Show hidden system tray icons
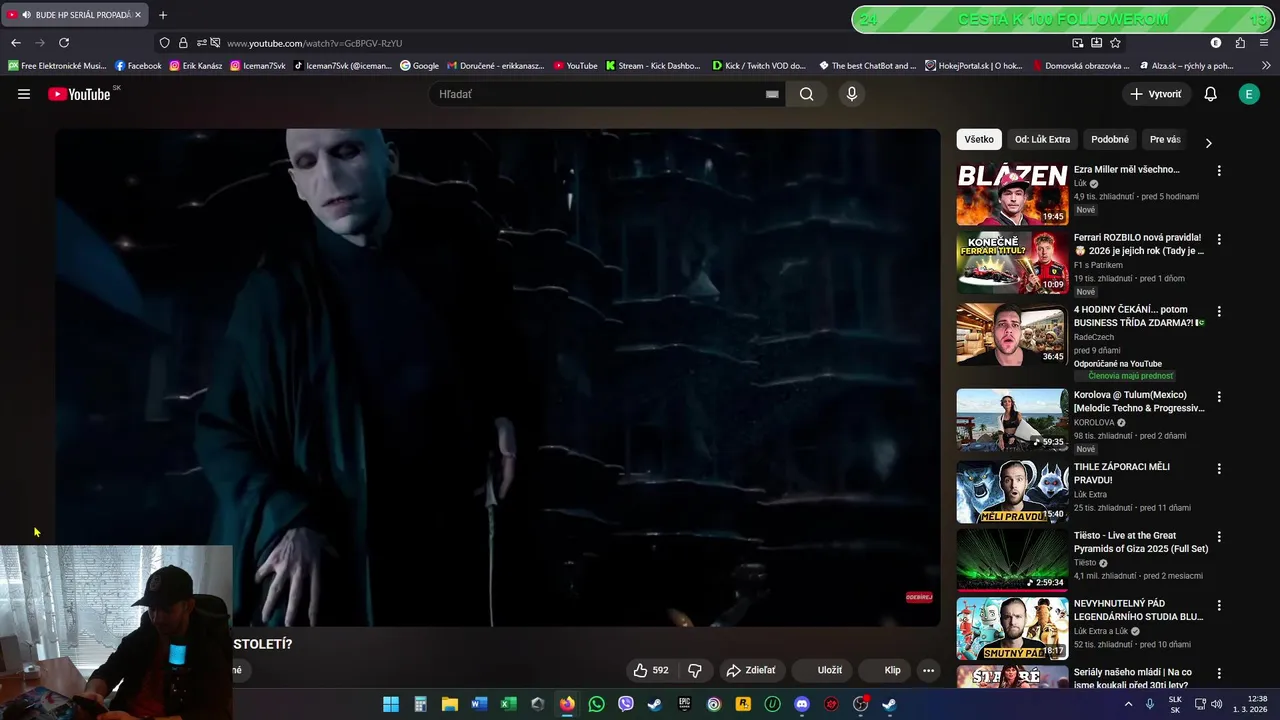The width and height of the screenshot is (1280, 720). tap(1129, 704)
